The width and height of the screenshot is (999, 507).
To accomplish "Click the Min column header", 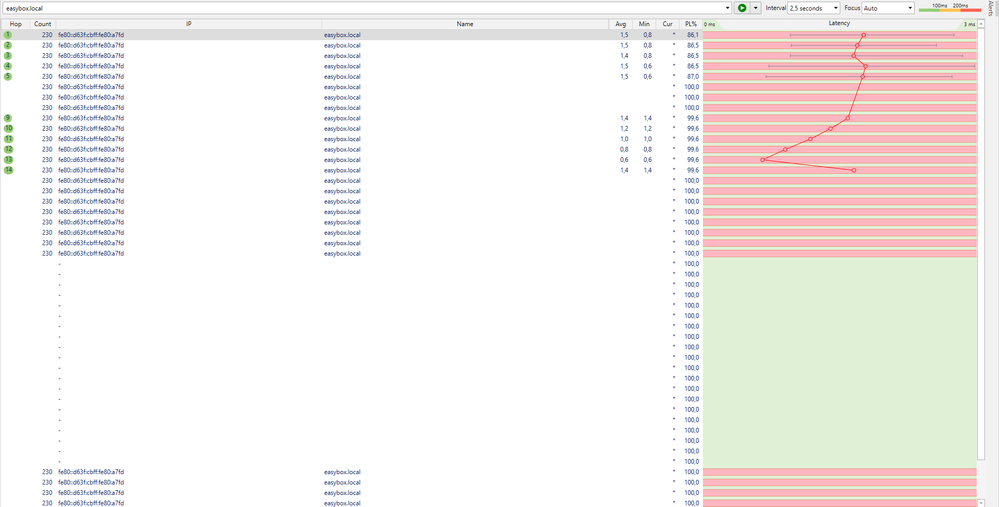I will 644,24.
